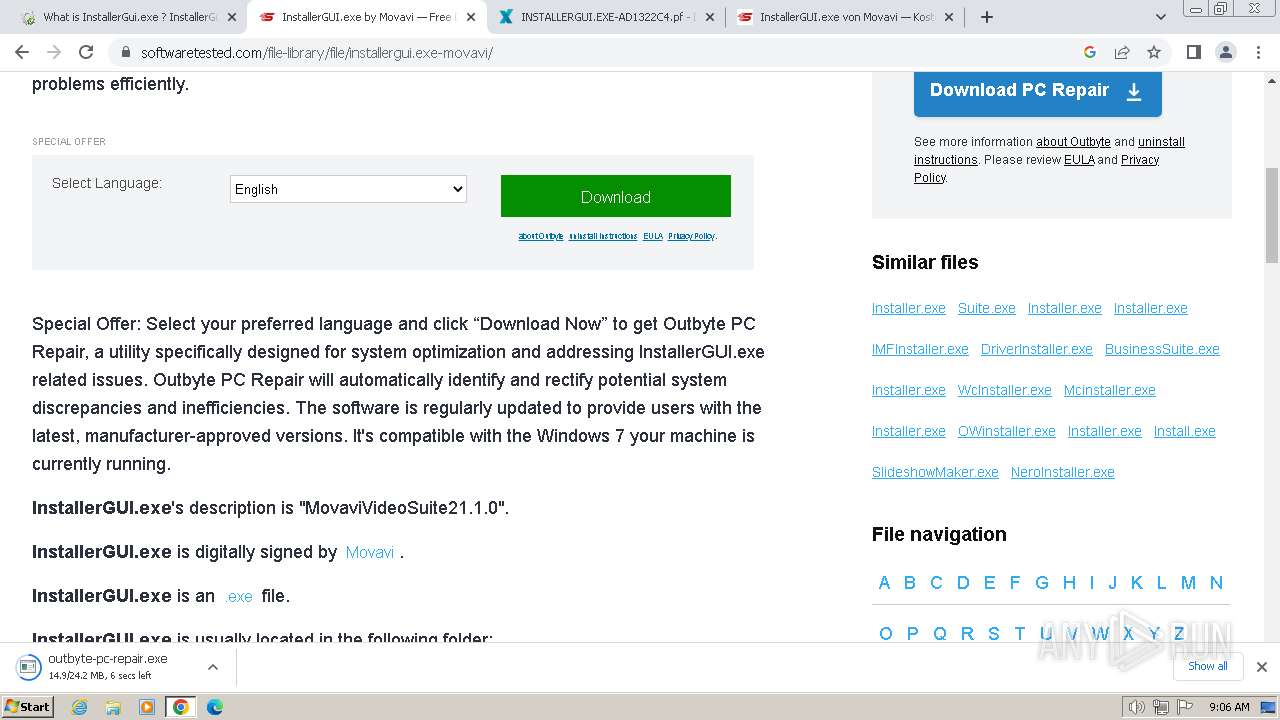Viewport: 1280px width, 720px height.
Task: Navigate to files starting with A
Action: point(884,583)
